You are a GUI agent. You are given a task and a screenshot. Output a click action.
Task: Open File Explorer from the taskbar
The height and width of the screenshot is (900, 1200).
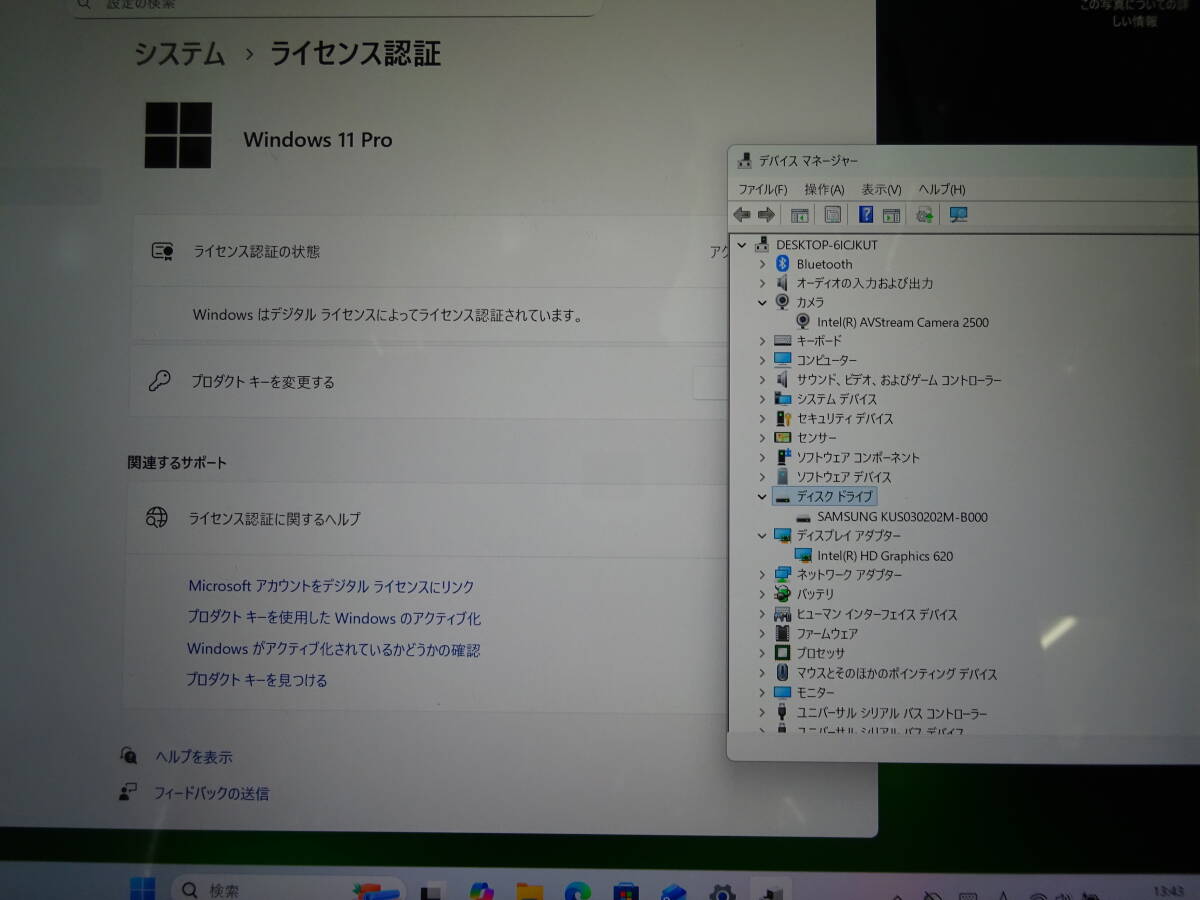coord(530,891)
